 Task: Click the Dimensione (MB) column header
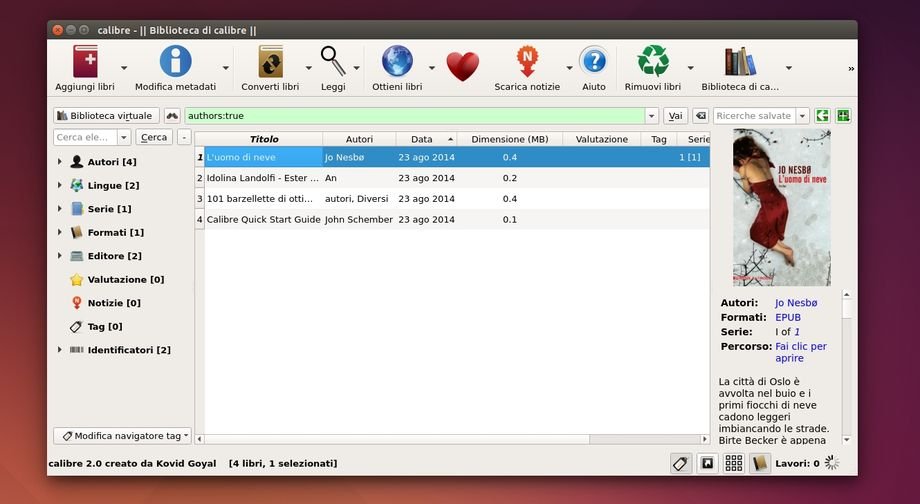tap(509, 139)
